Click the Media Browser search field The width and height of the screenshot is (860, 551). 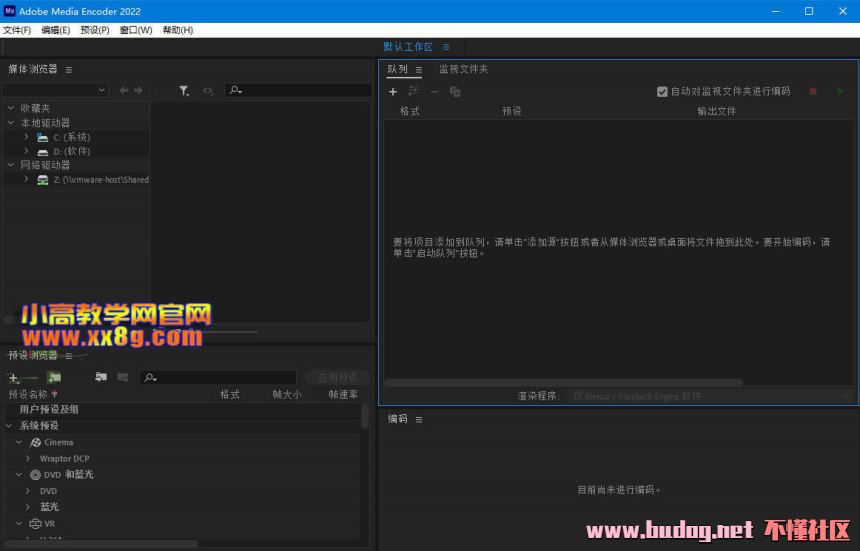(298, 90)
